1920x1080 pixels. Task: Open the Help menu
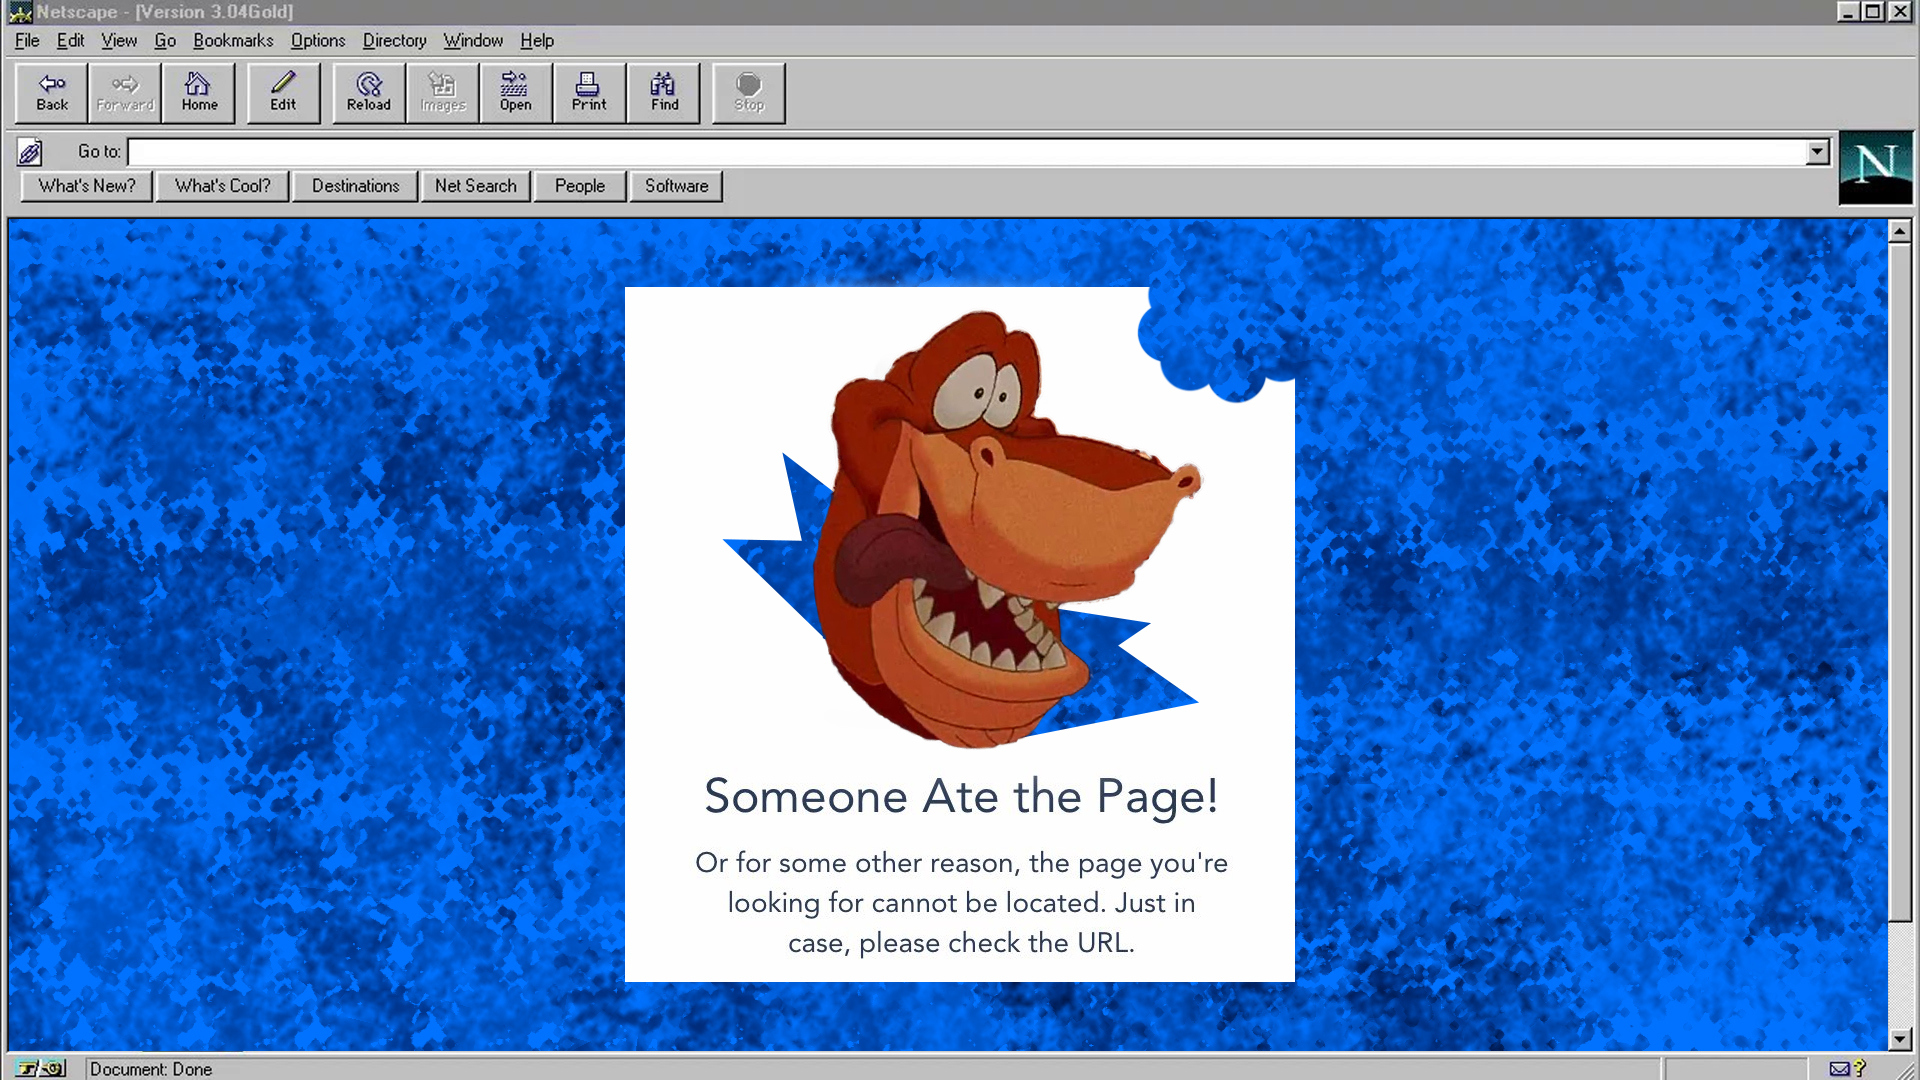pyautogui.click(x=537, y=41)
